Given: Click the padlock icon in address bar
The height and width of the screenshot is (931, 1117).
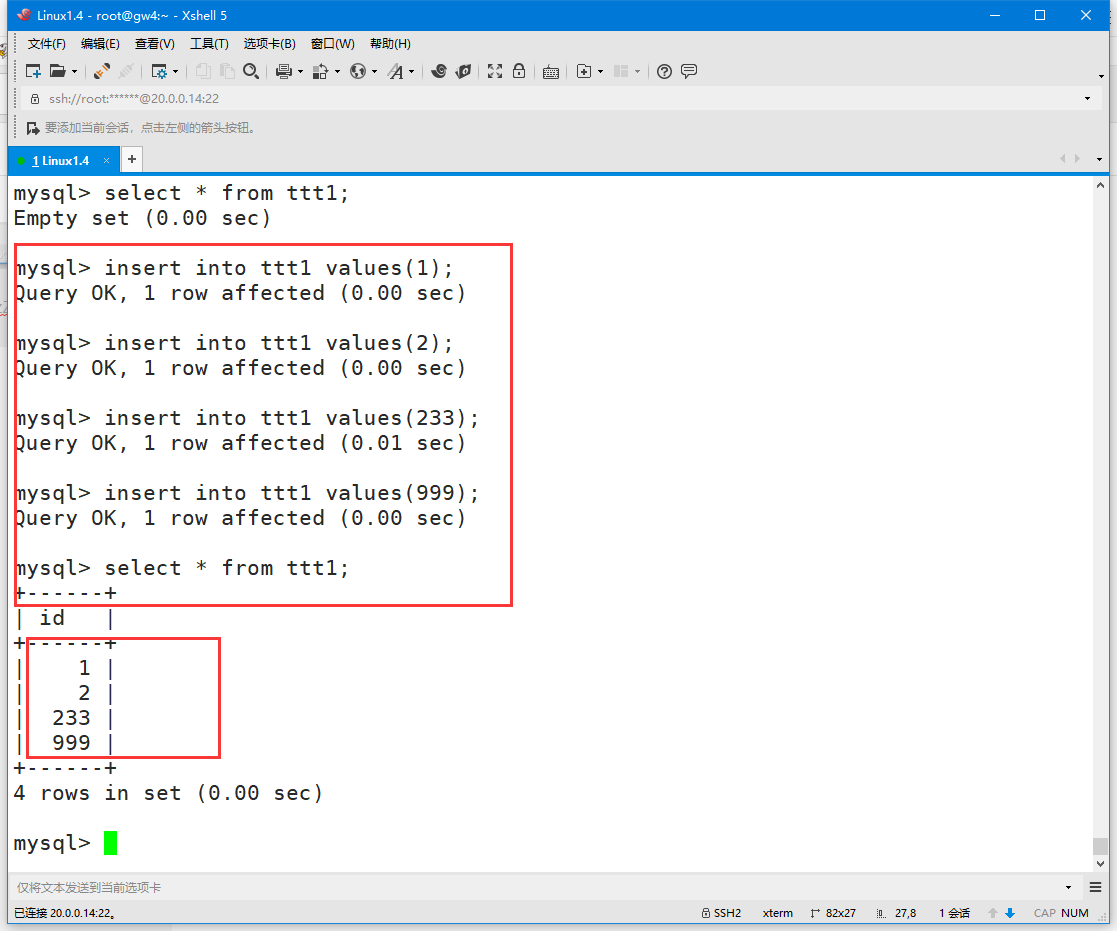Looking at the screenshot, I should pyautogui.click(x=34, y=98).
